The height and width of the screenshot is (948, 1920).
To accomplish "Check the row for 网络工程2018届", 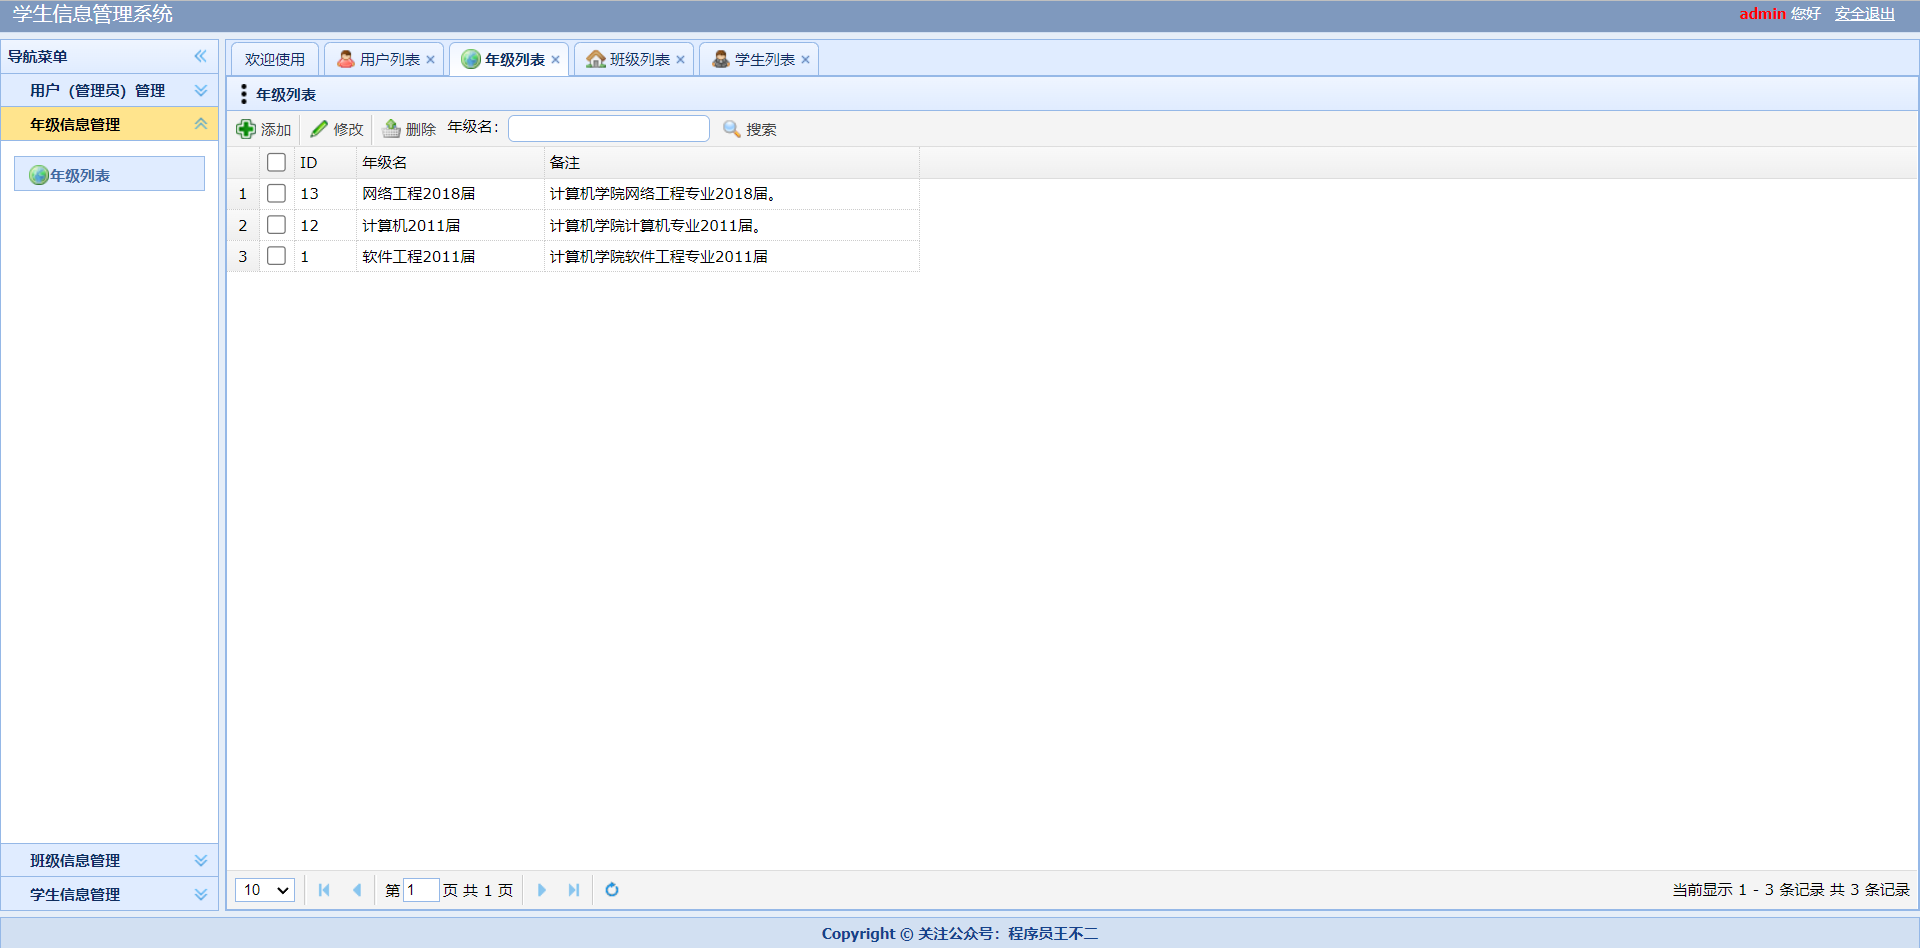I will click(277, 193).
